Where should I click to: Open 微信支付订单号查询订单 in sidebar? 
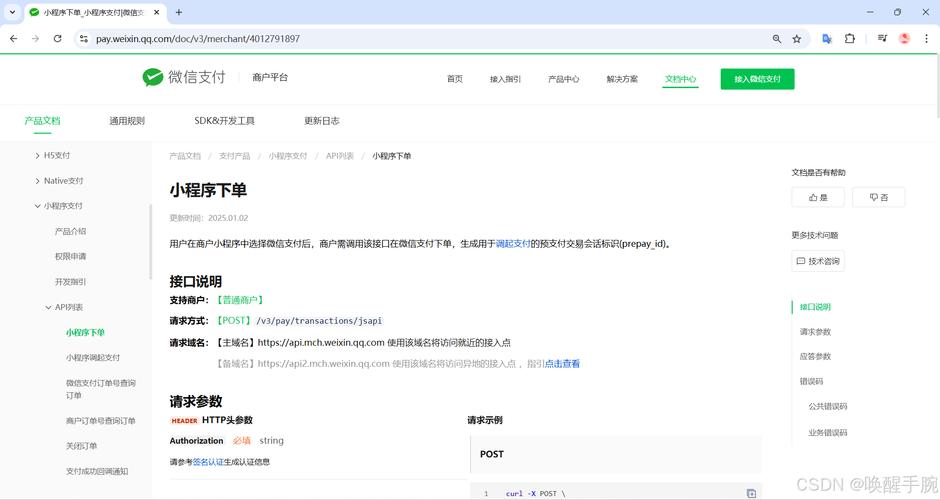pyautogui.click(x=101, y=389)
